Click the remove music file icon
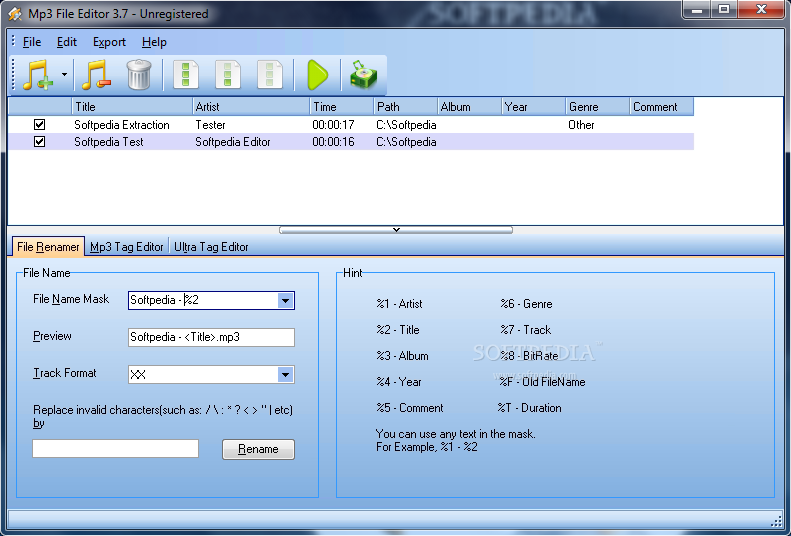791x536 pixels. 96,75
